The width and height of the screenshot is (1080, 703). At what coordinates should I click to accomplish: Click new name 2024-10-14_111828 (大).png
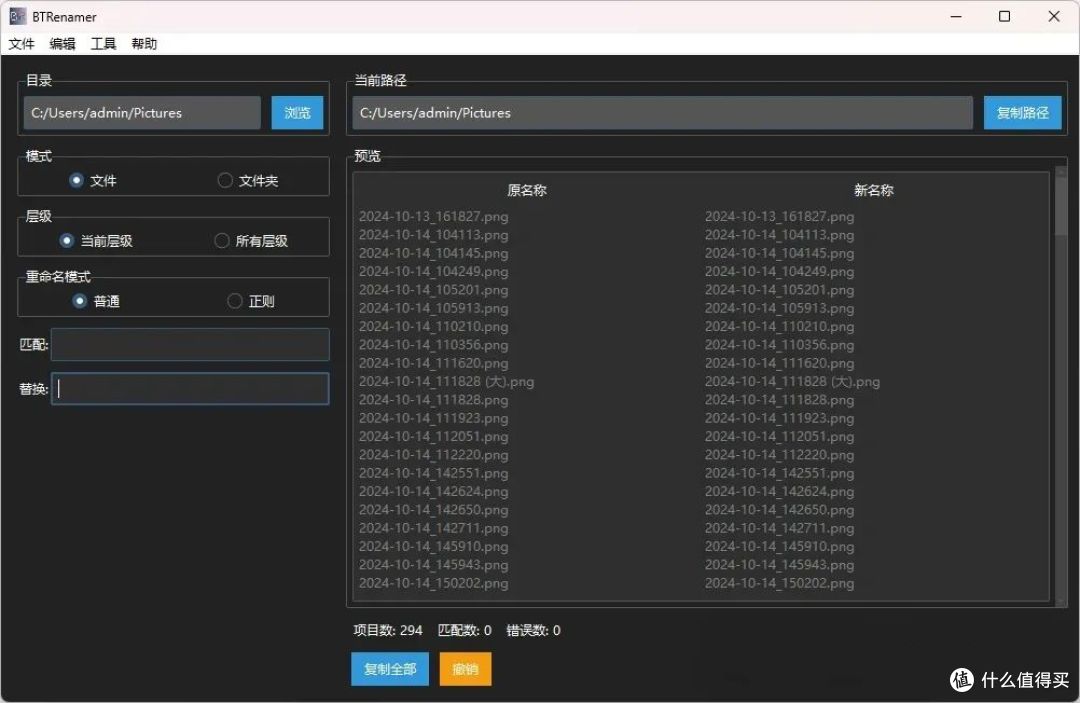[792, 381]
